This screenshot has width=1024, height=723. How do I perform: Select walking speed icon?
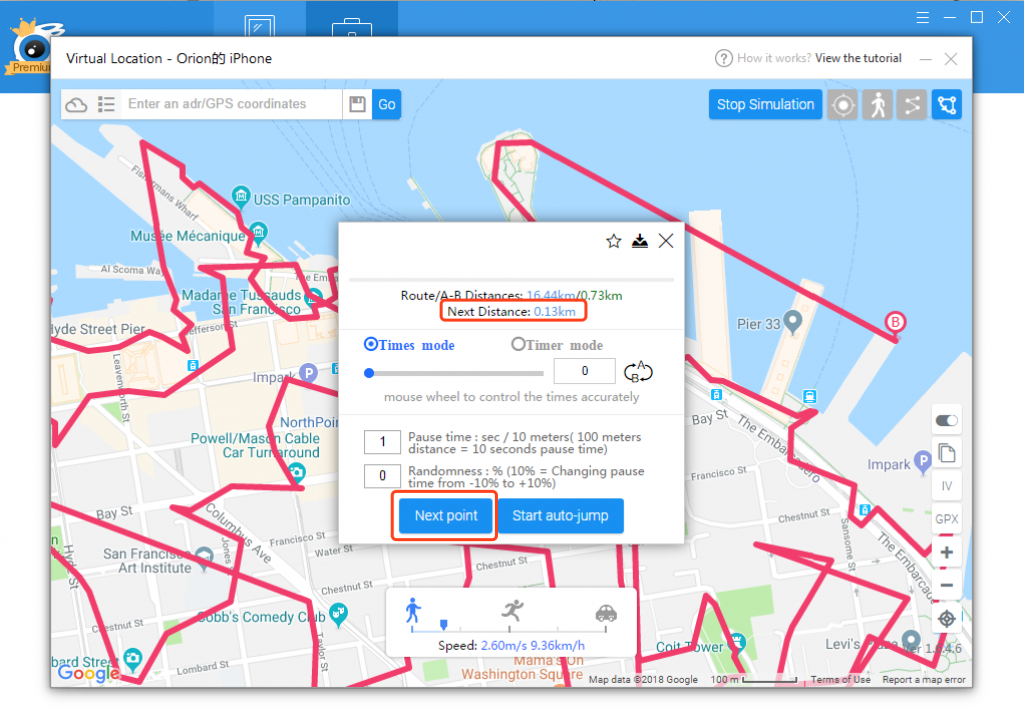pos(413,611)
